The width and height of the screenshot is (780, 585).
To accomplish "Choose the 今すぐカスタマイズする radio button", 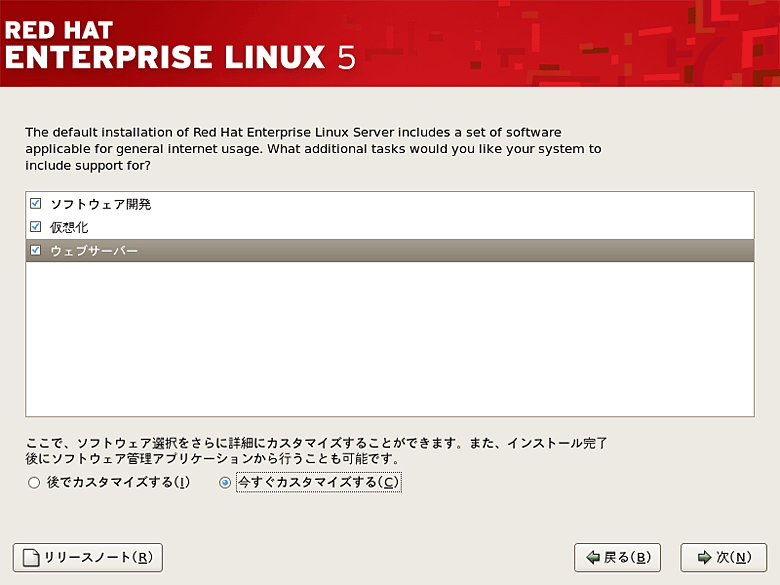I will pyautogui.click(x=225, y=483).
